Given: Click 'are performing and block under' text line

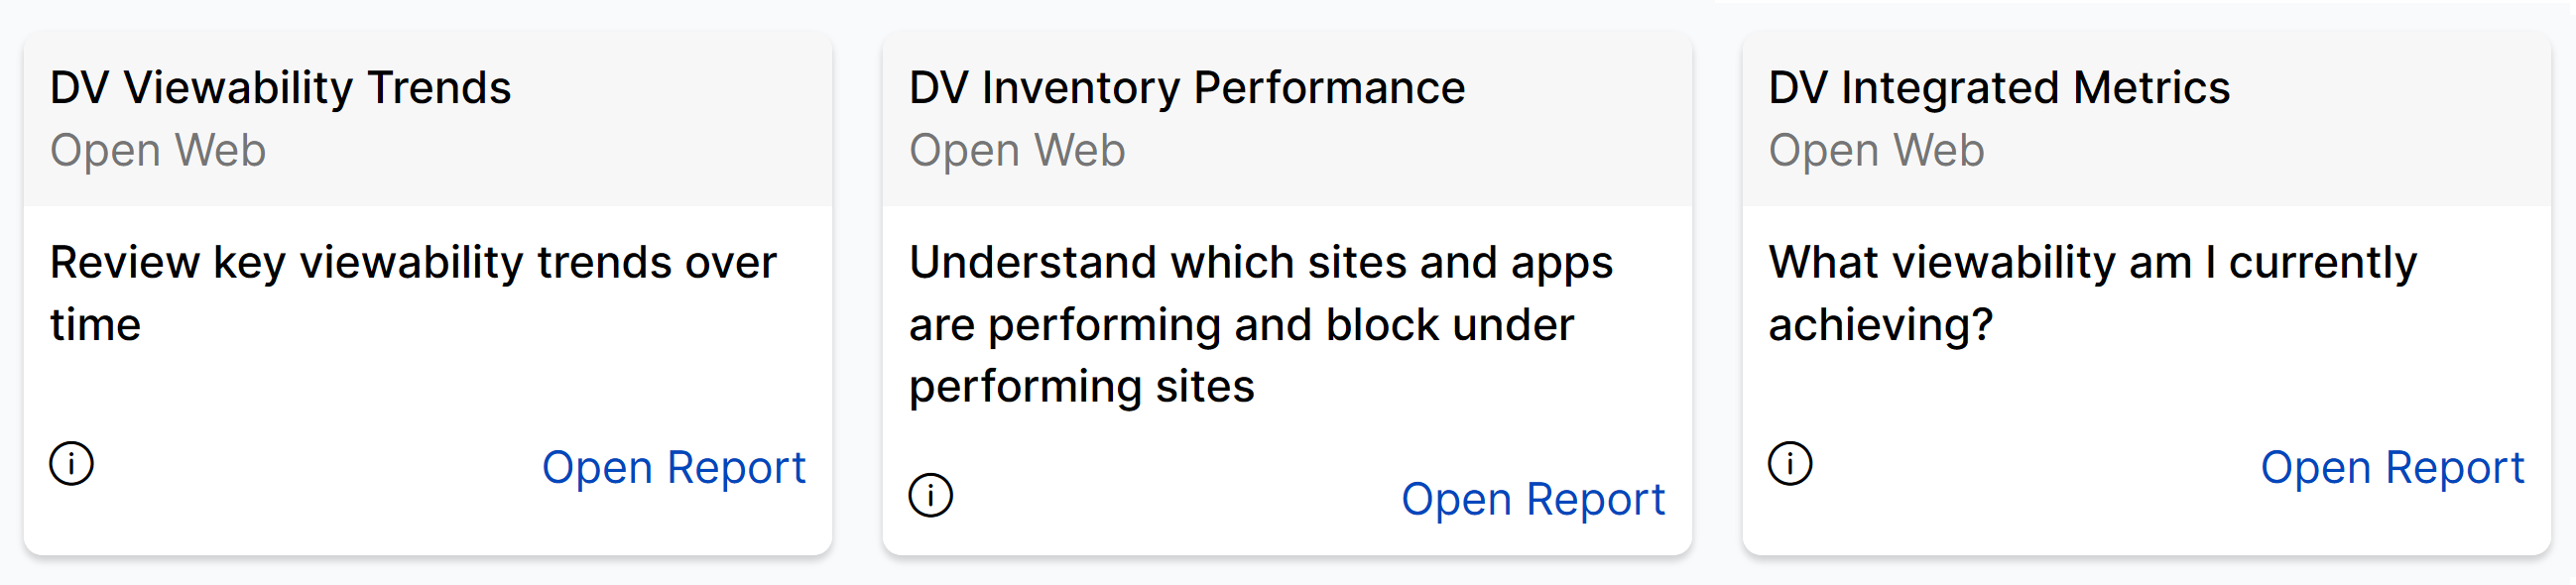Looking at the screenshot, I should 1241,325.
